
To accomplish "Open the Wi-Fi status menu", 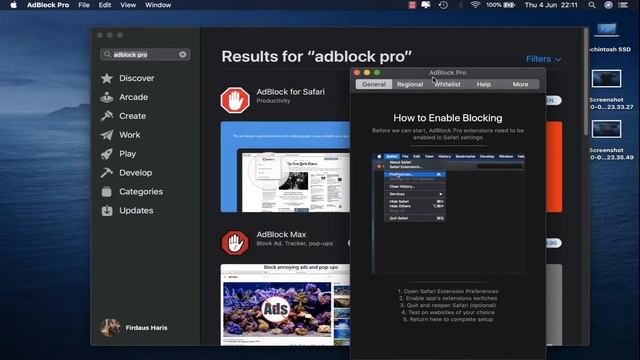I will (x=475, y=5).
